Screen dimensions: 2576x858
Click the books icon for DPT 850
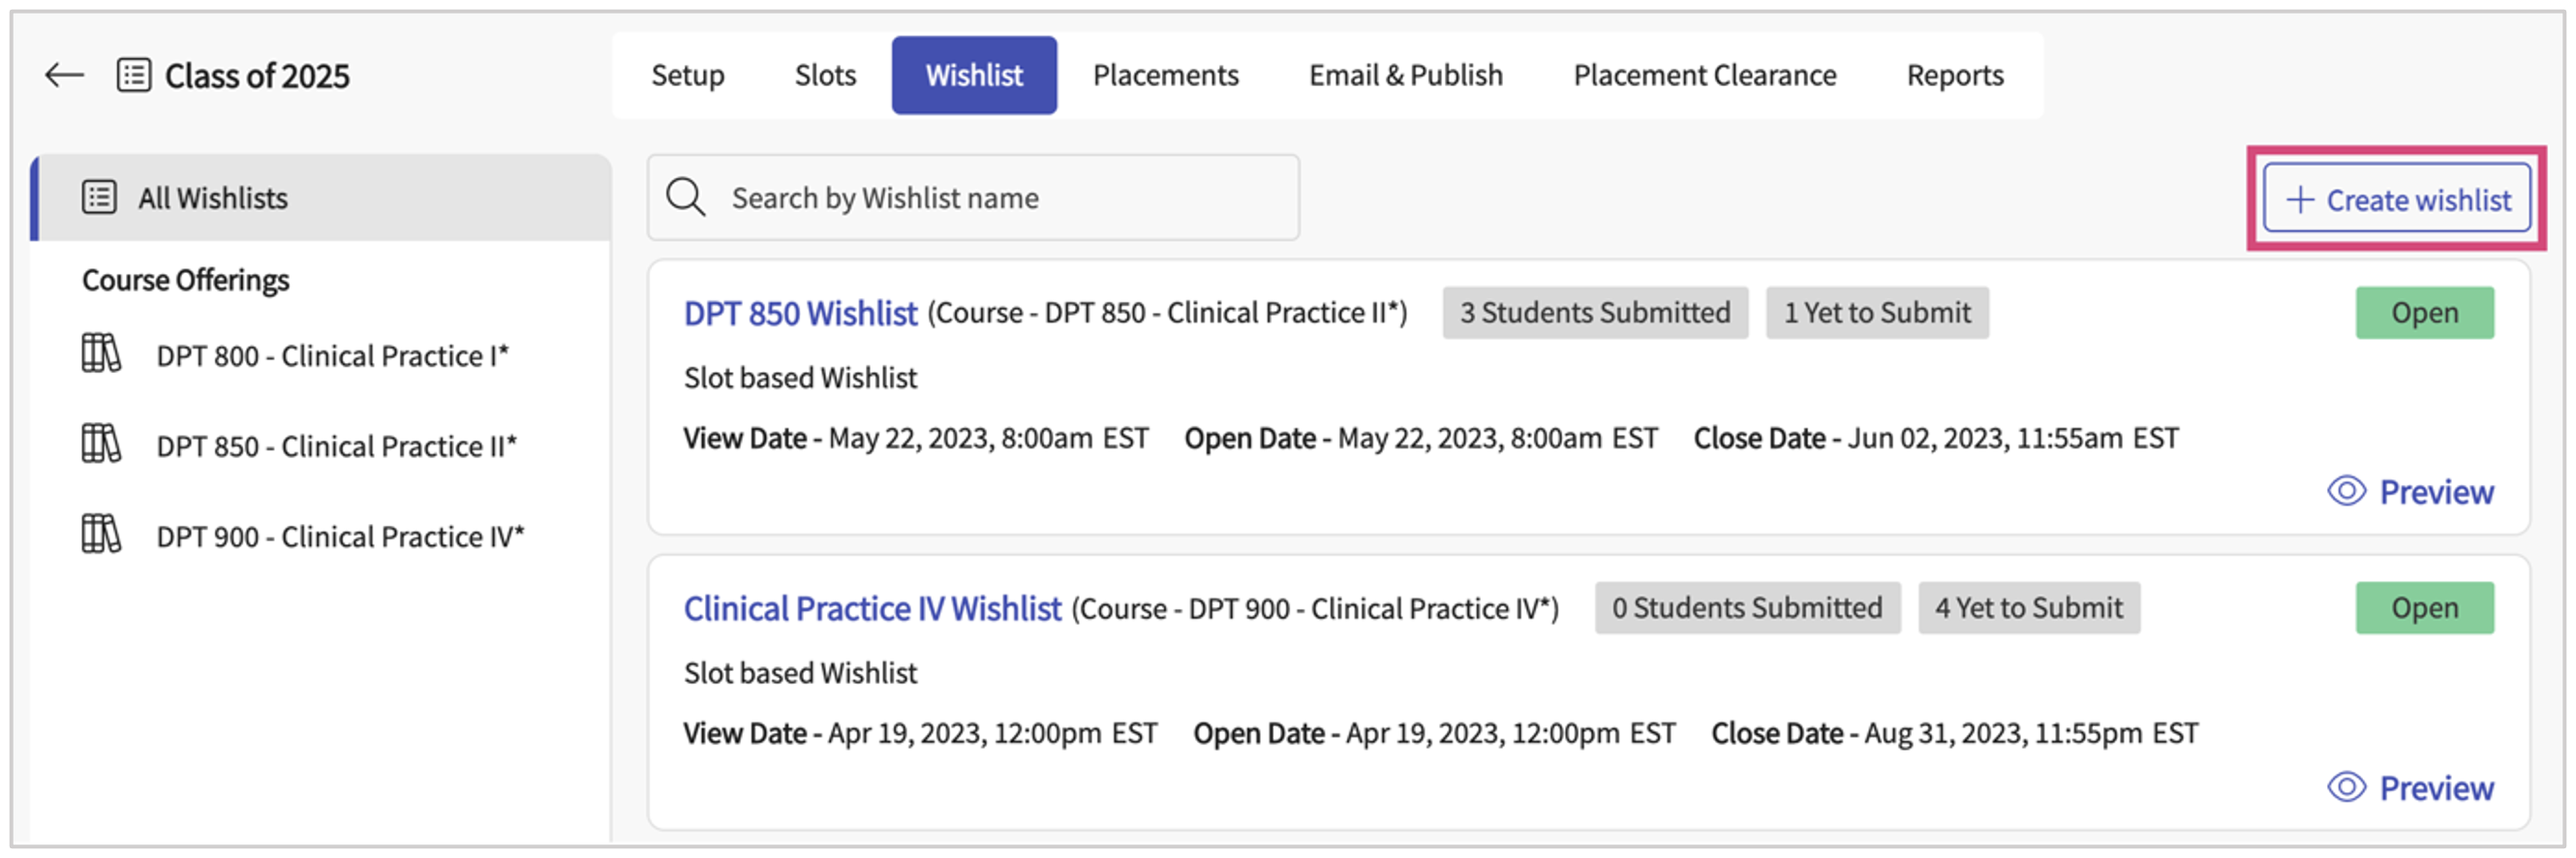(101, 444)
